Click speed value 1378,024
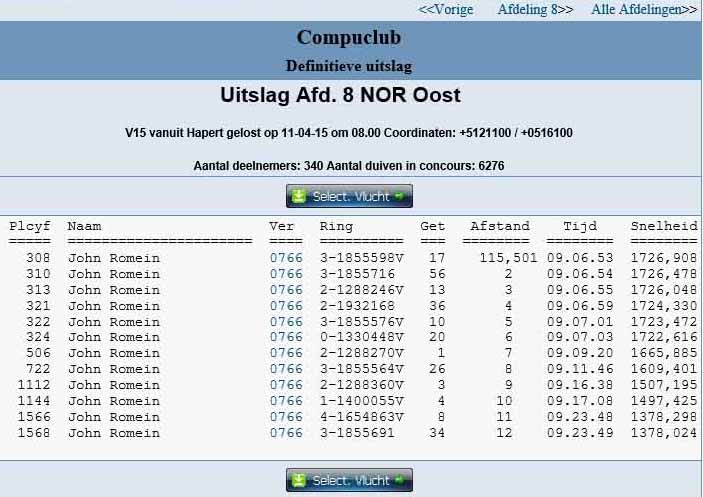 click(664, 433)
